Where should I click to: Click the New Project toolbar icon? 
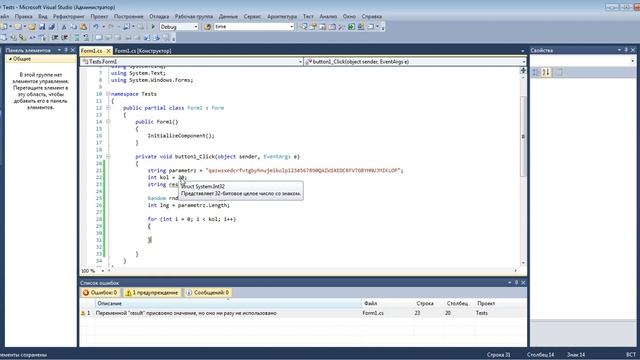tap(3, 27)
